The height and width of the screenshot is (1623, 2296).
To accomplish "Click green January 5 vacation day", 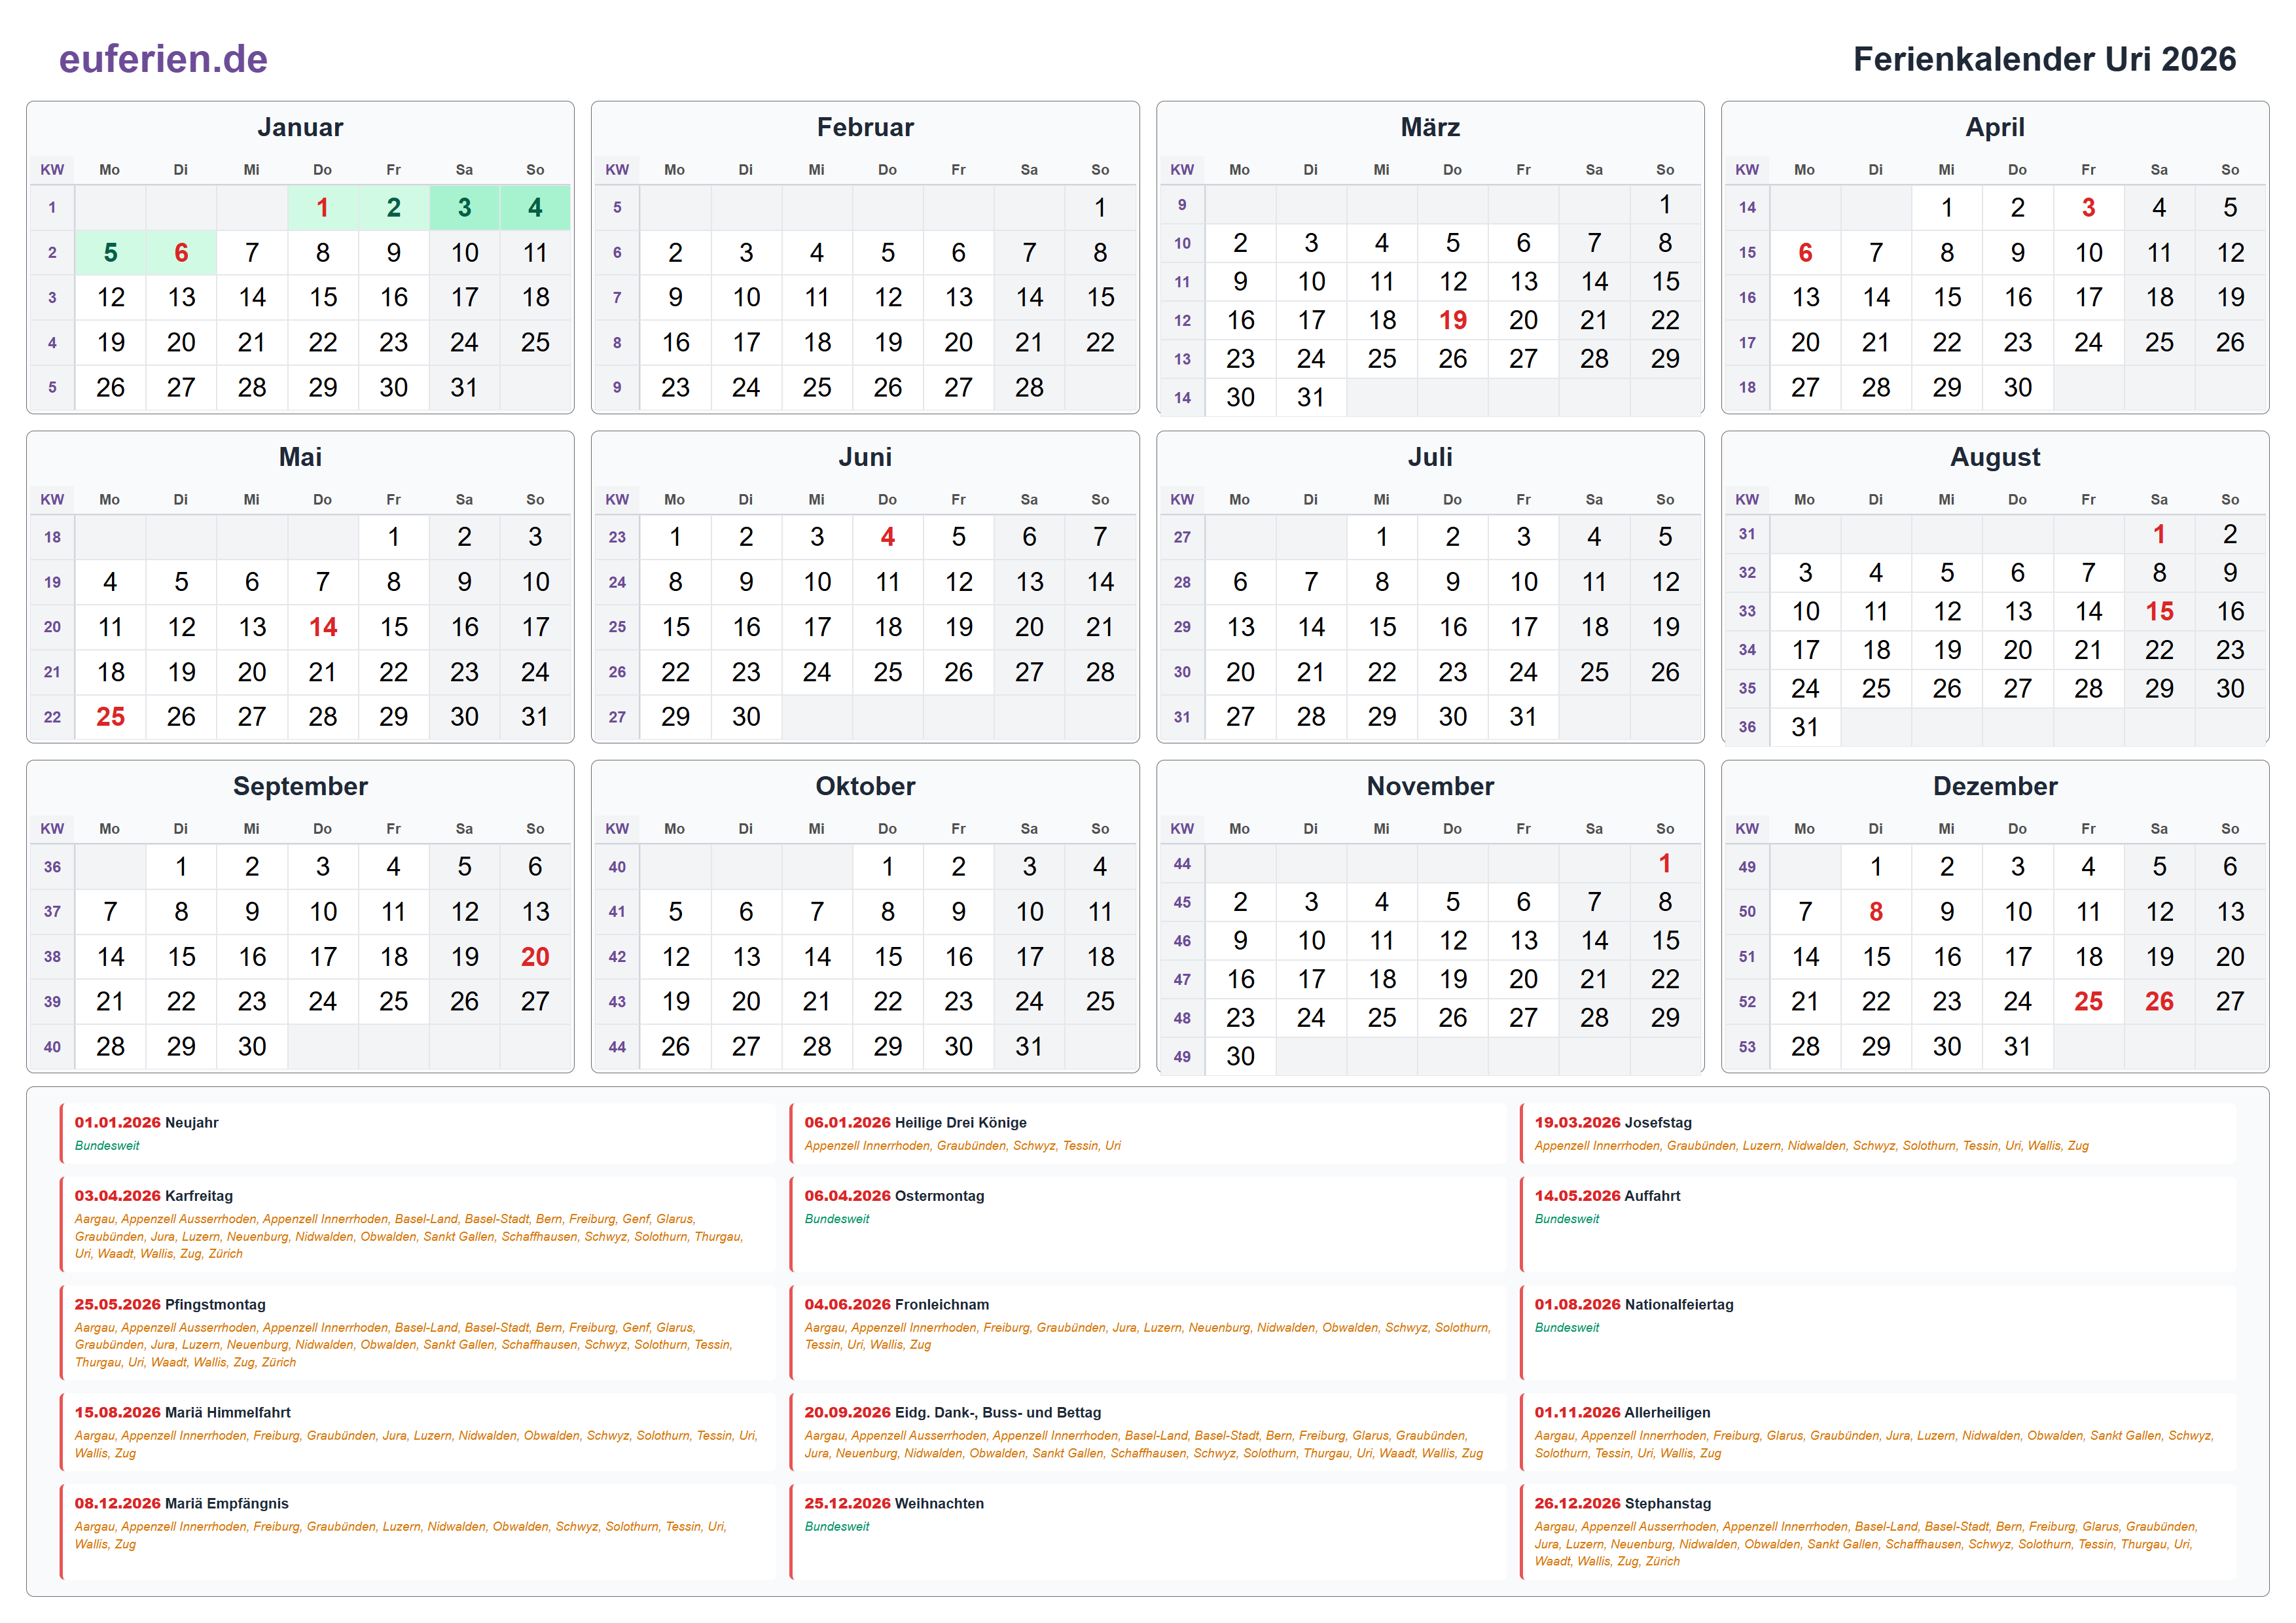I will (x=110, y=252).
